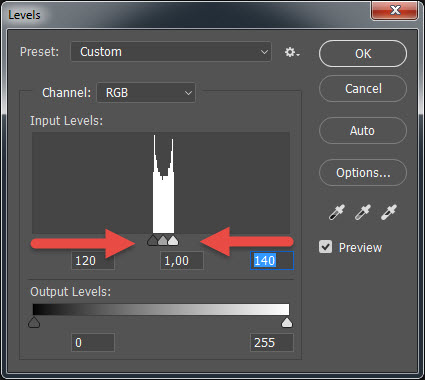Close the Levels dialog window
This screenshot has height=380, width=425.
coord(394,10)
